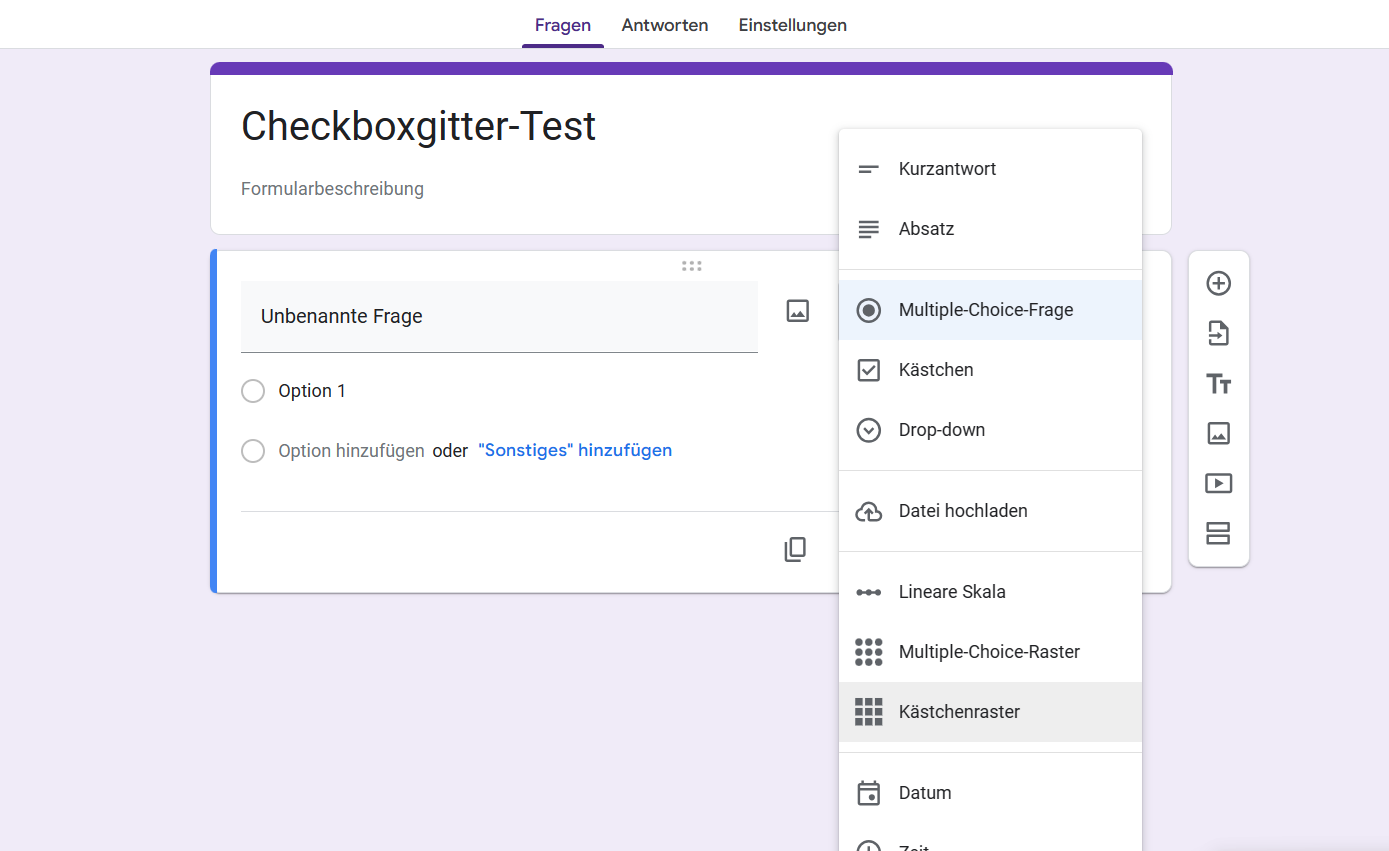Select Multiple-Choice-Raster question type
The height and width of the screenshot is (851, 1389).
tap(989, 652)
